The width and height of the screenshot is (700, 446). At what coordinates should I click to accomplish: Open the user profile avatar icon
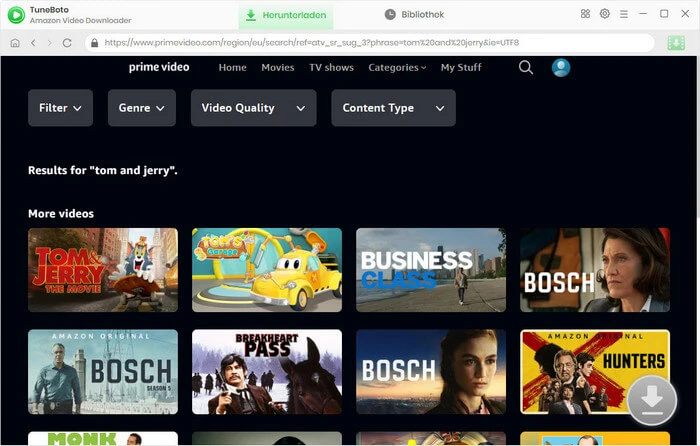pyautogui.click(x=561, y=67)
